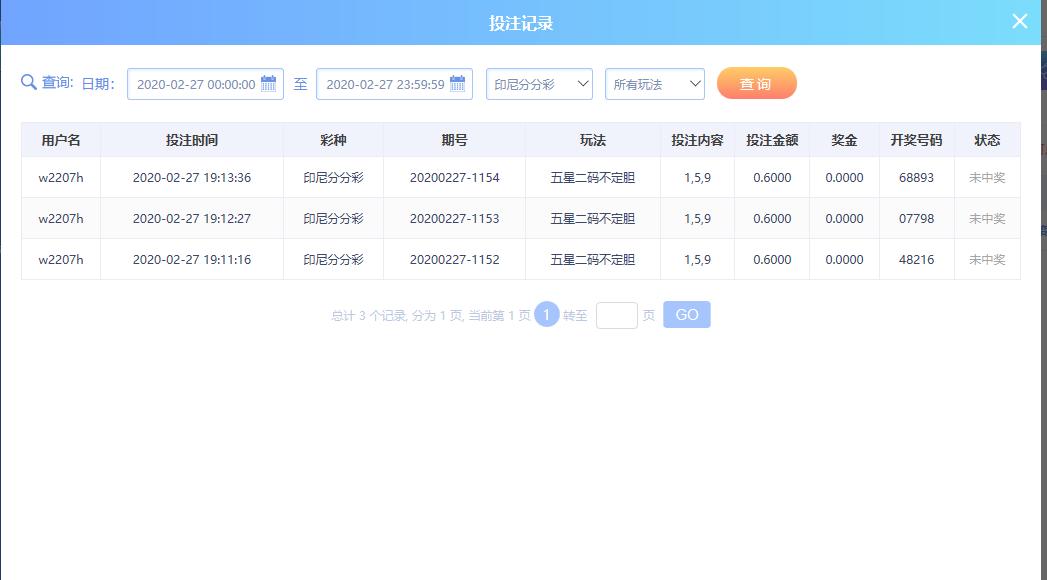Click the page number input box
The image size is (1047, 580).
pos(616,315)
